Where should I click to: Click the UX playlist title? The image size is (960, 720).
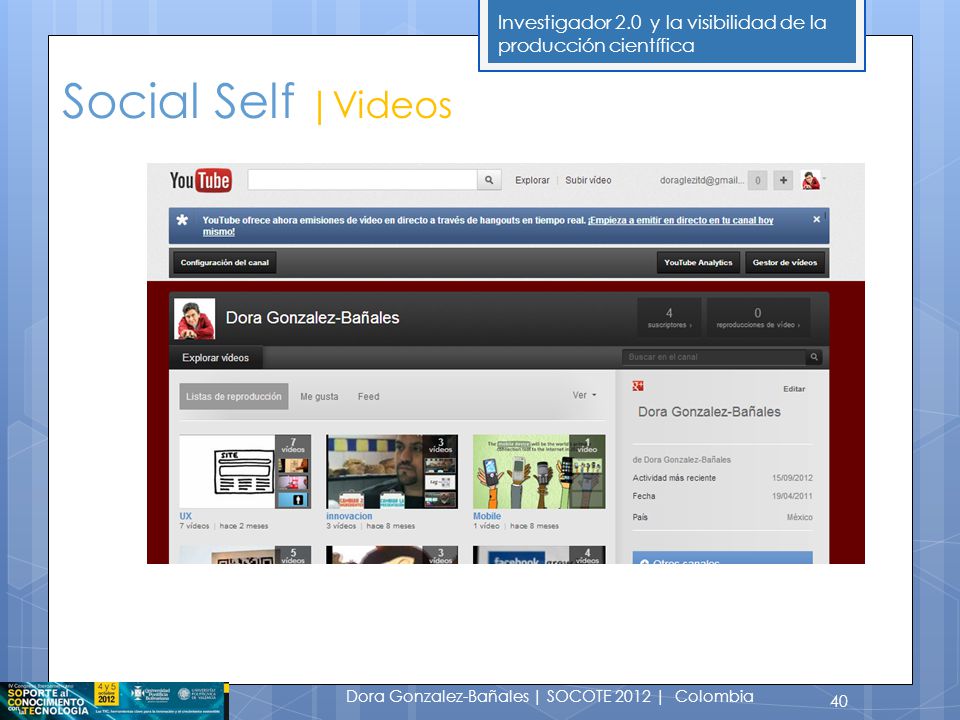coord(186,516)
